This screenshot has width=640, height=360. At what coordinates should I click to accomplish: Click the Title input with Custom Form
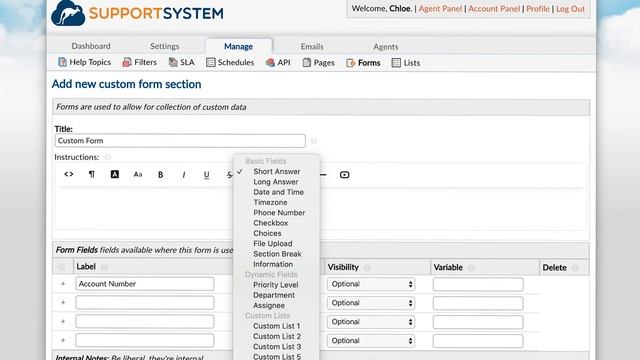click(180, 141)
